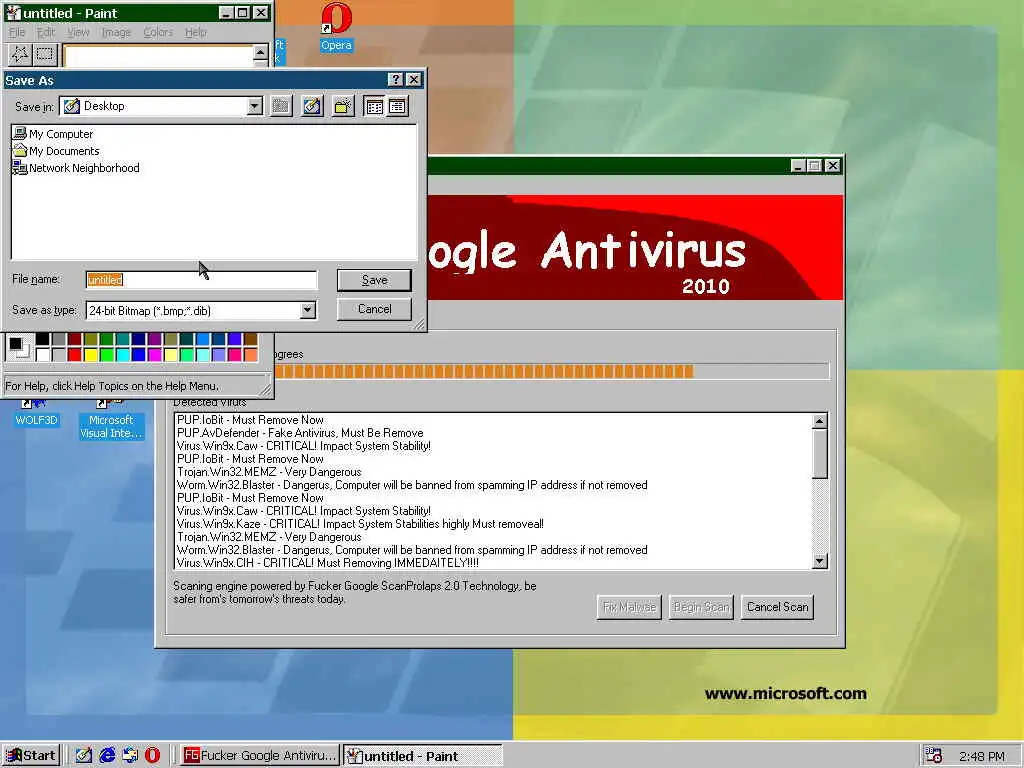Select Microsoft Visual Inte... desktop shortcut
This screenshot has width=1024, height=768.
[x=111, y=419]
